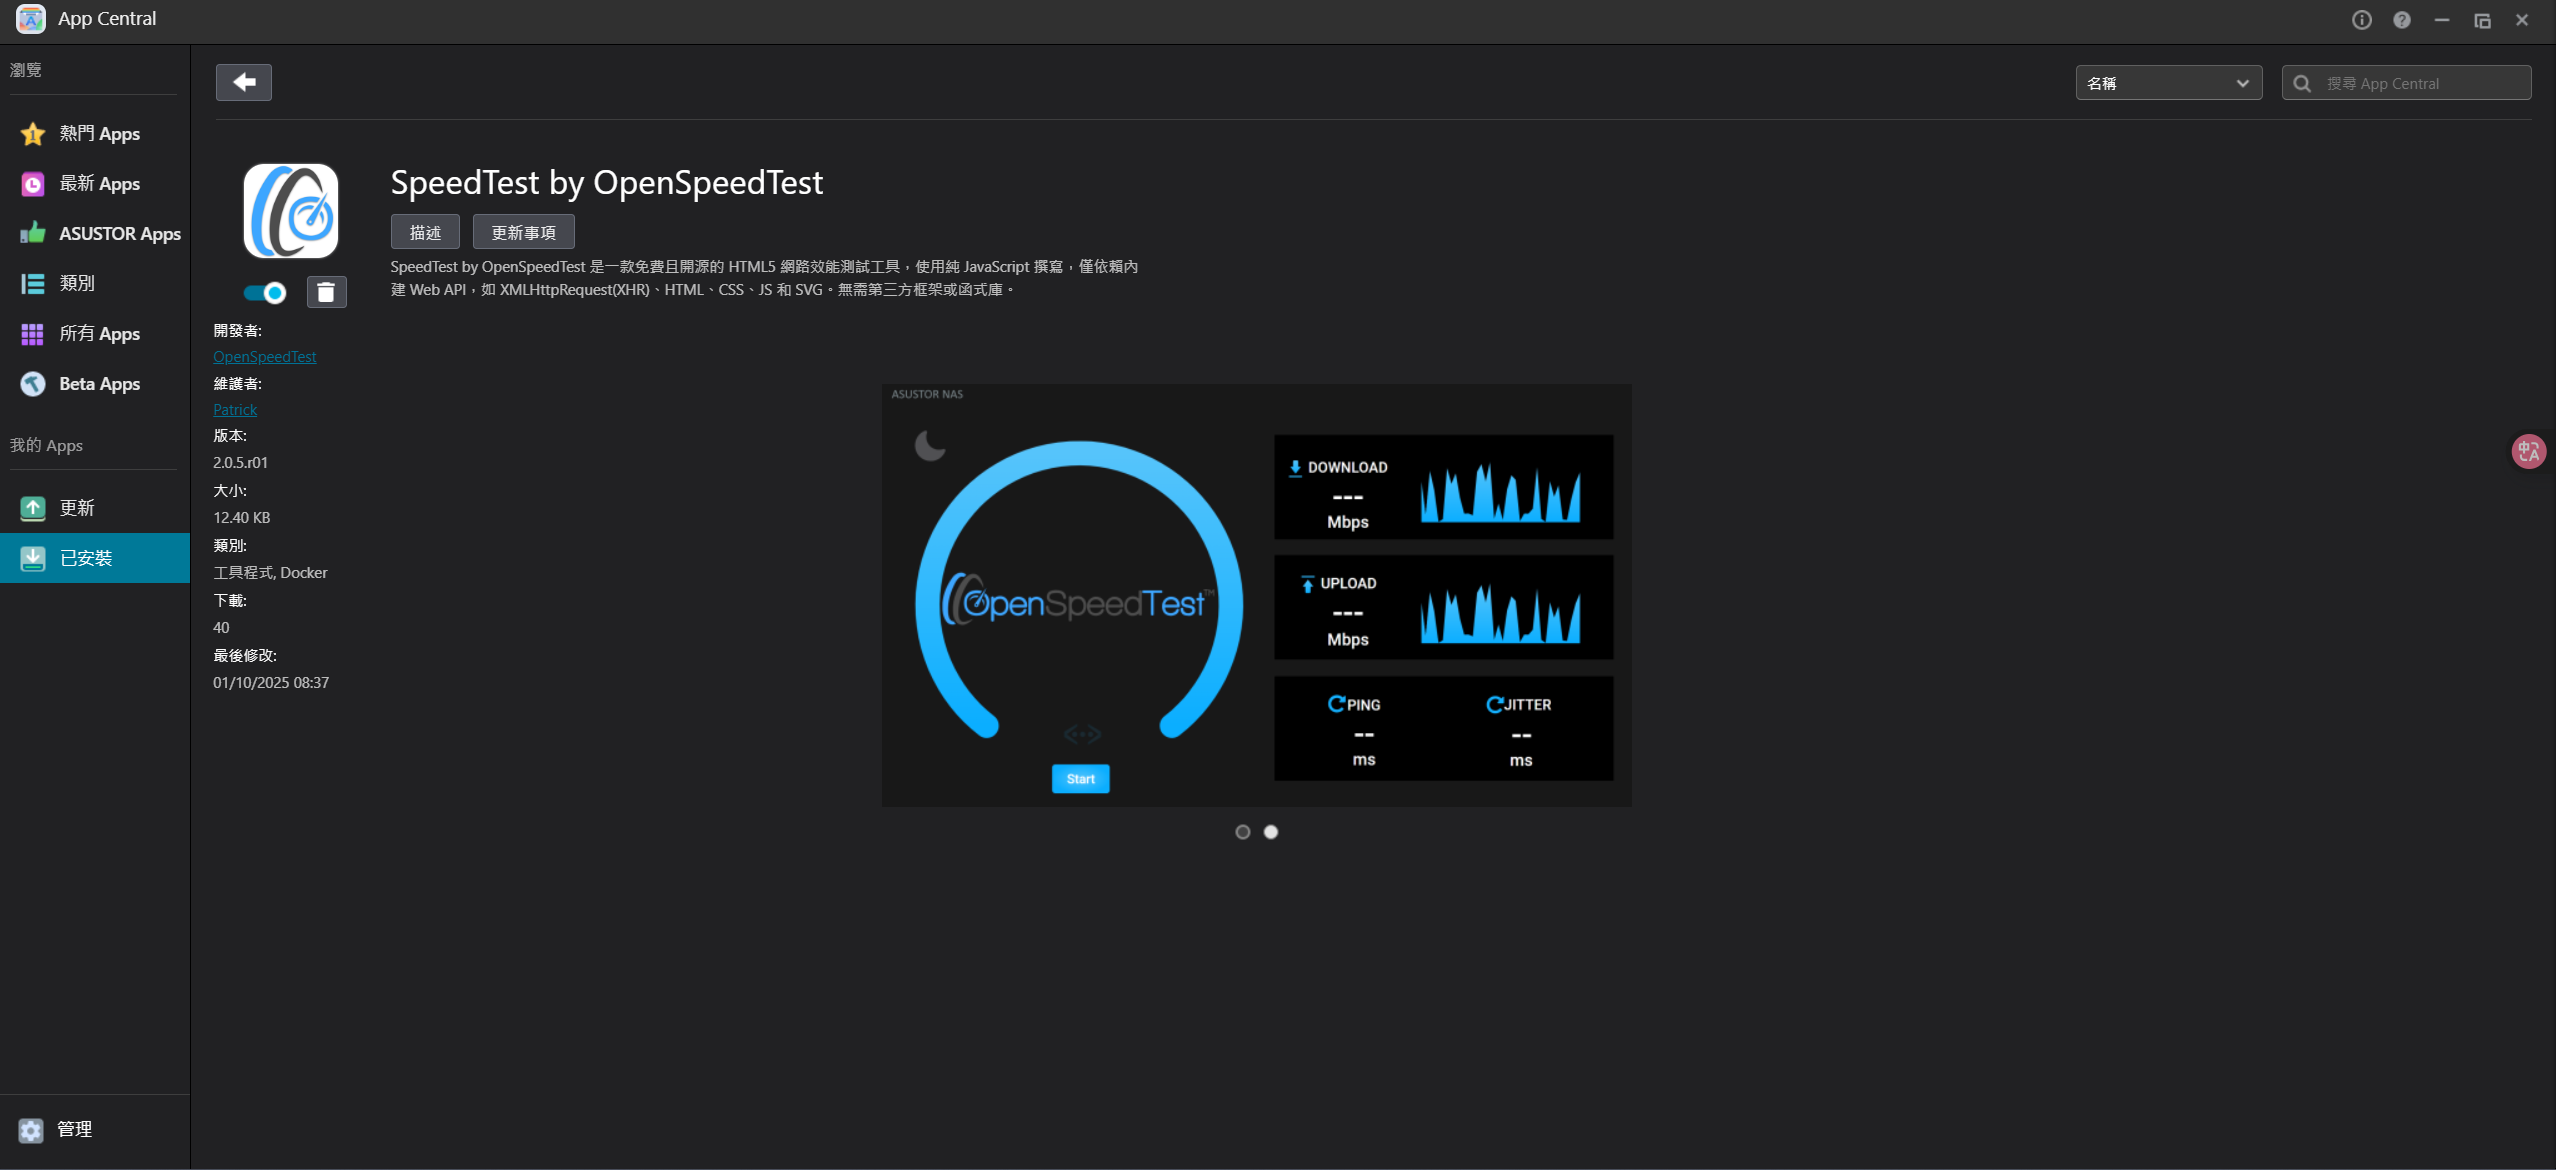Expand the 名稱 sort dropdown
2556x1170 pixels.
pos(2168,83)
